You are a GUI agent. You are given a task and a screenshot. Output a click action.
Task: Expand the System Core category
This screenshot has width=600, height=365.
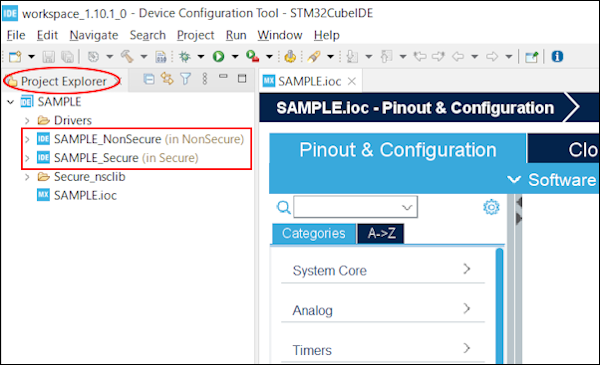[x=383, y=270]
